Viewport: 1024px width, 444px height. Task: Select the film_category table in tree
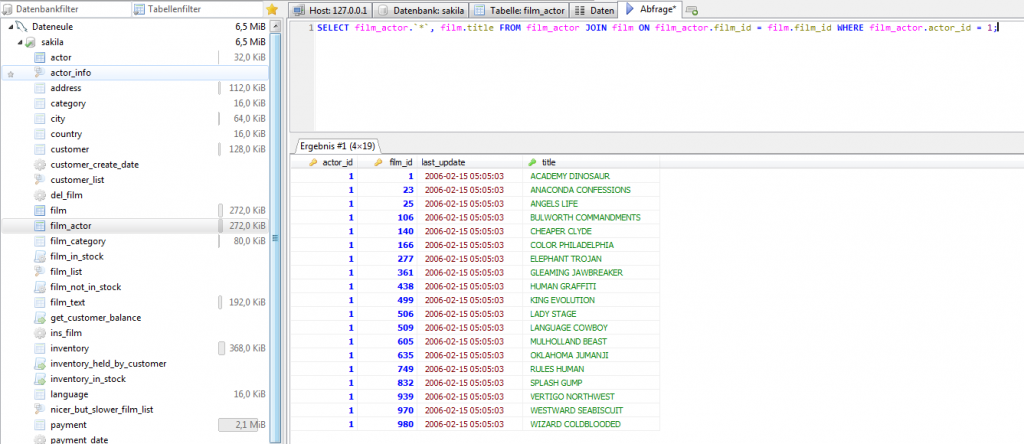click(x=79, y=241)
